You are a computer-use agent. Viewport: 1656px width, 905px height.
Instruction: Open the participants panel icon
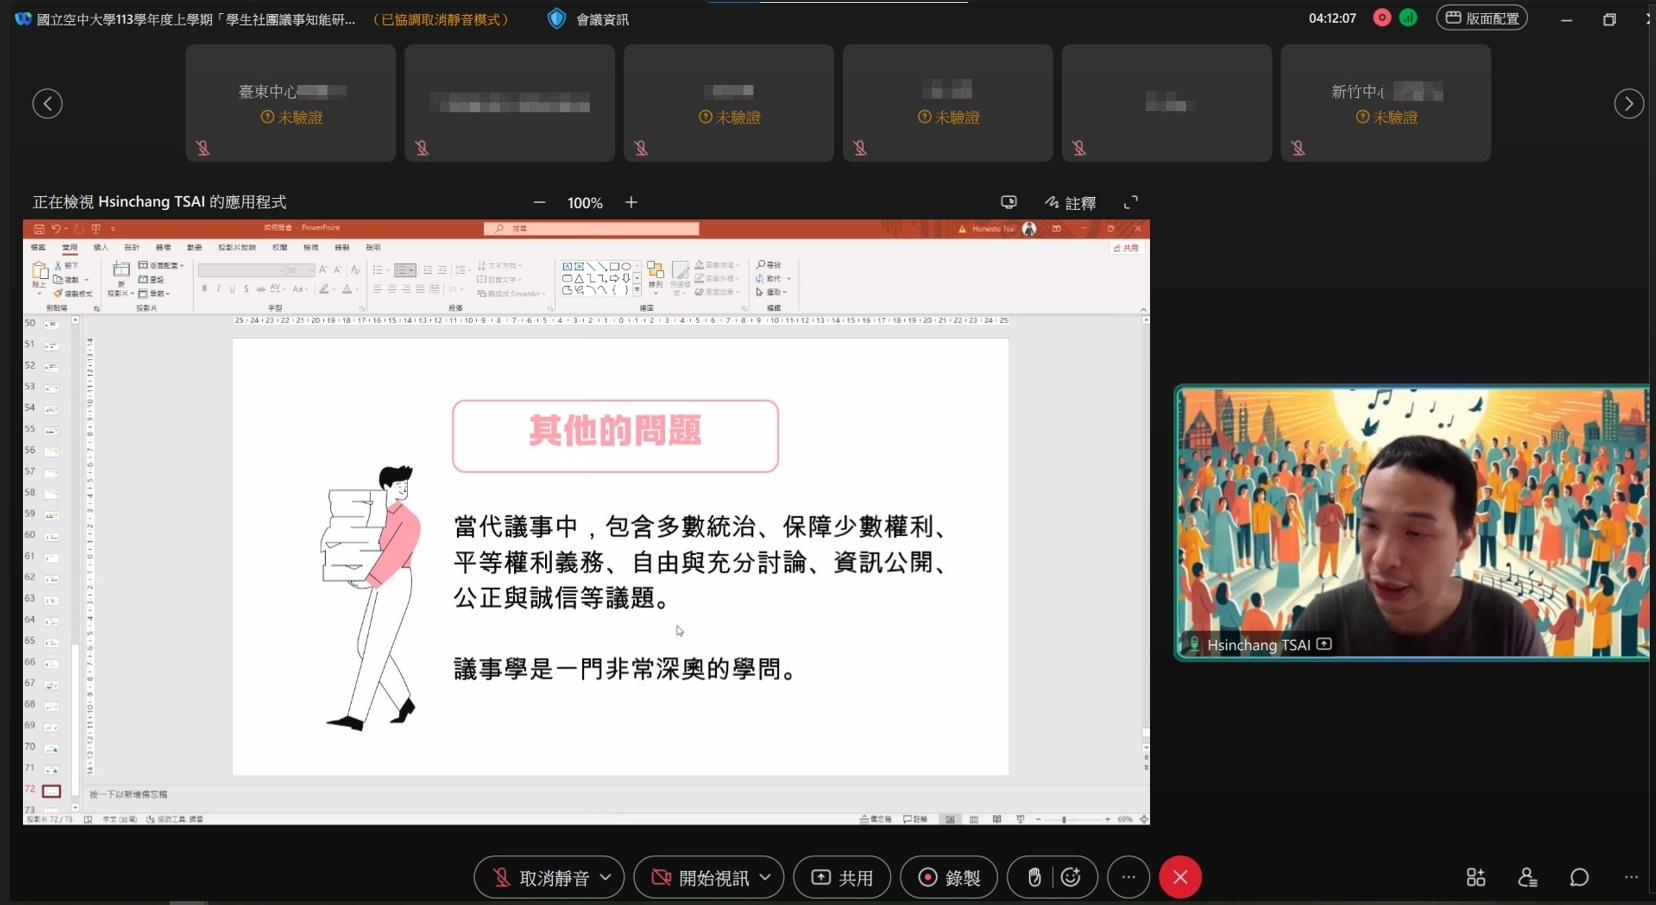point(1527,877)
